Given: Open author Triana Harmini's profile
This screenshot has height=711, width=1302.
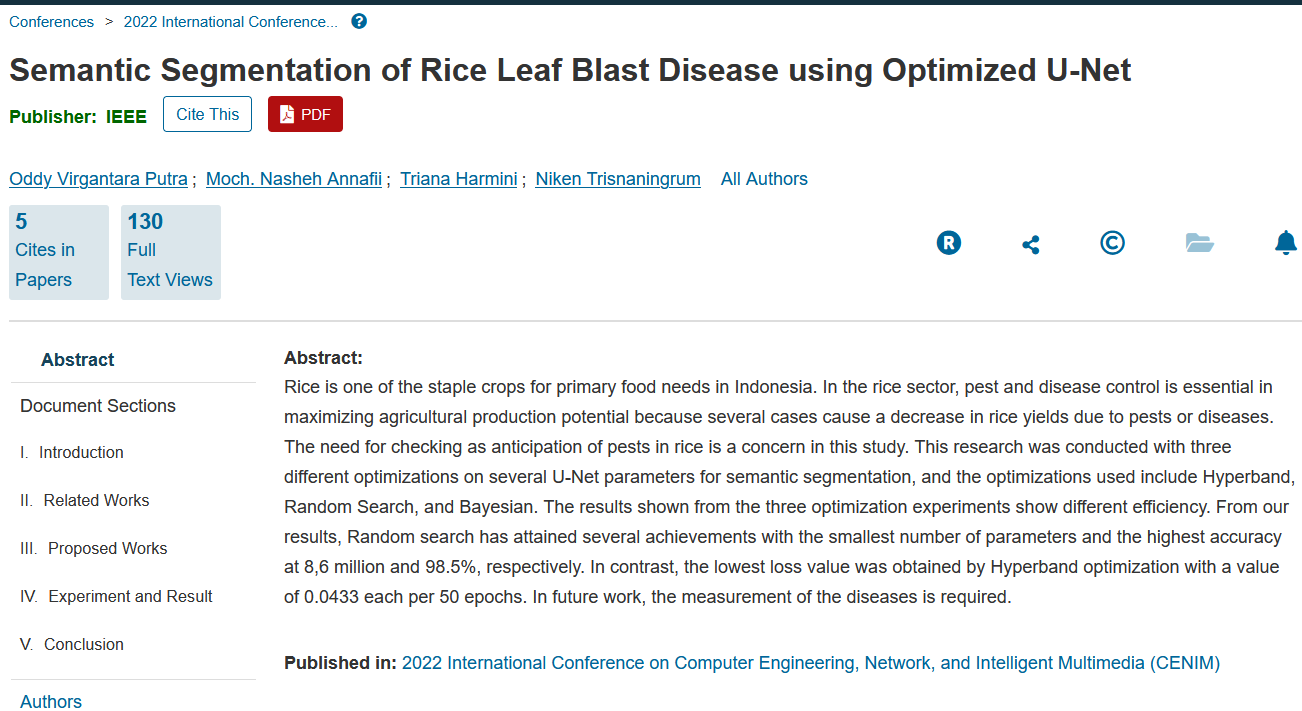Looking at the screenshot, I should (458, 179).
